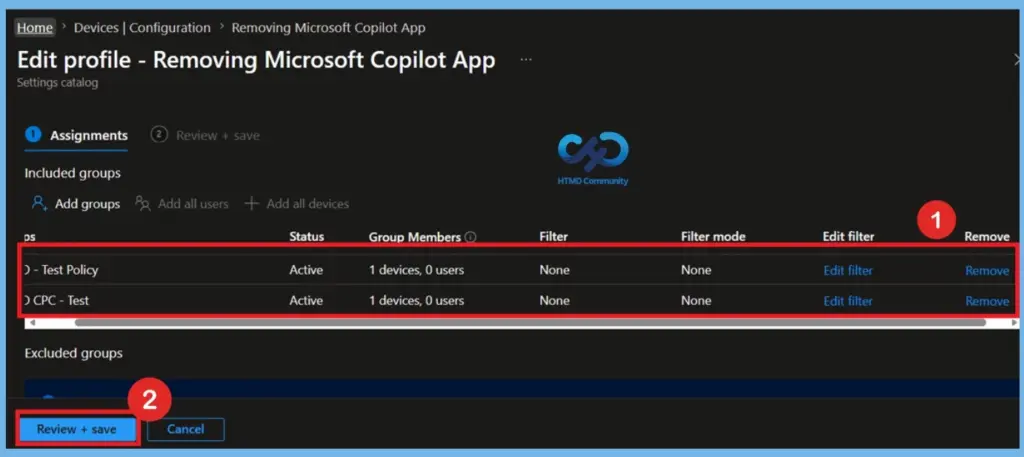1024x457 pixels.
Task: Click the Cancel button
Action: 185,430
